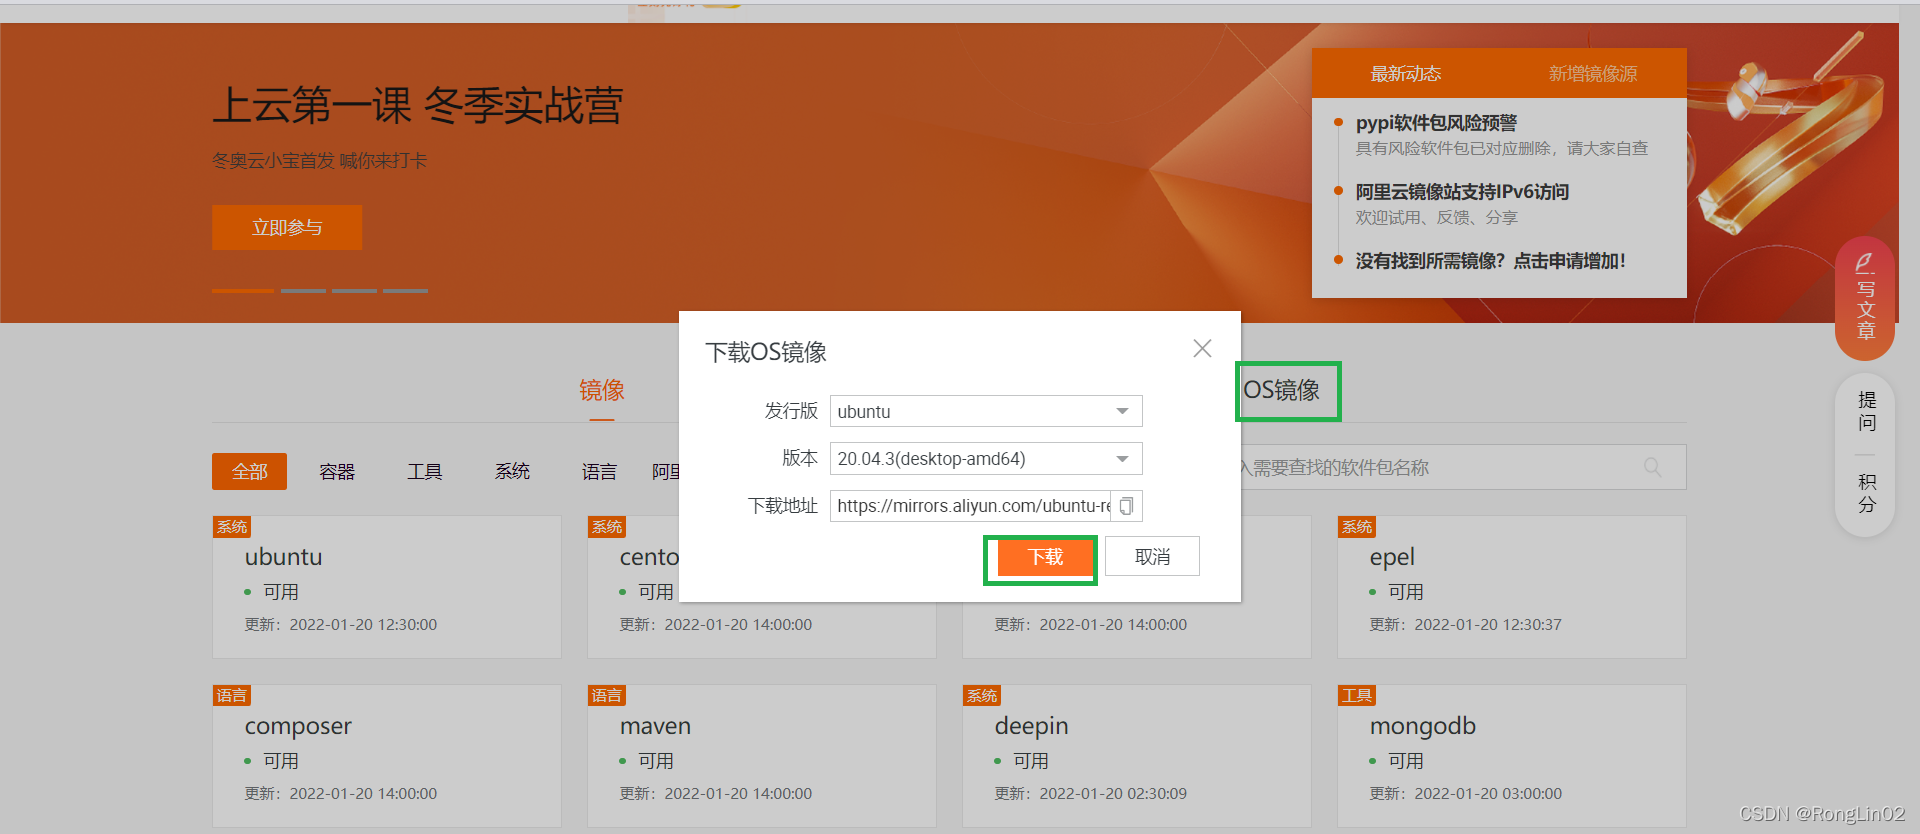Open the OS镜像 tab

1281,390
